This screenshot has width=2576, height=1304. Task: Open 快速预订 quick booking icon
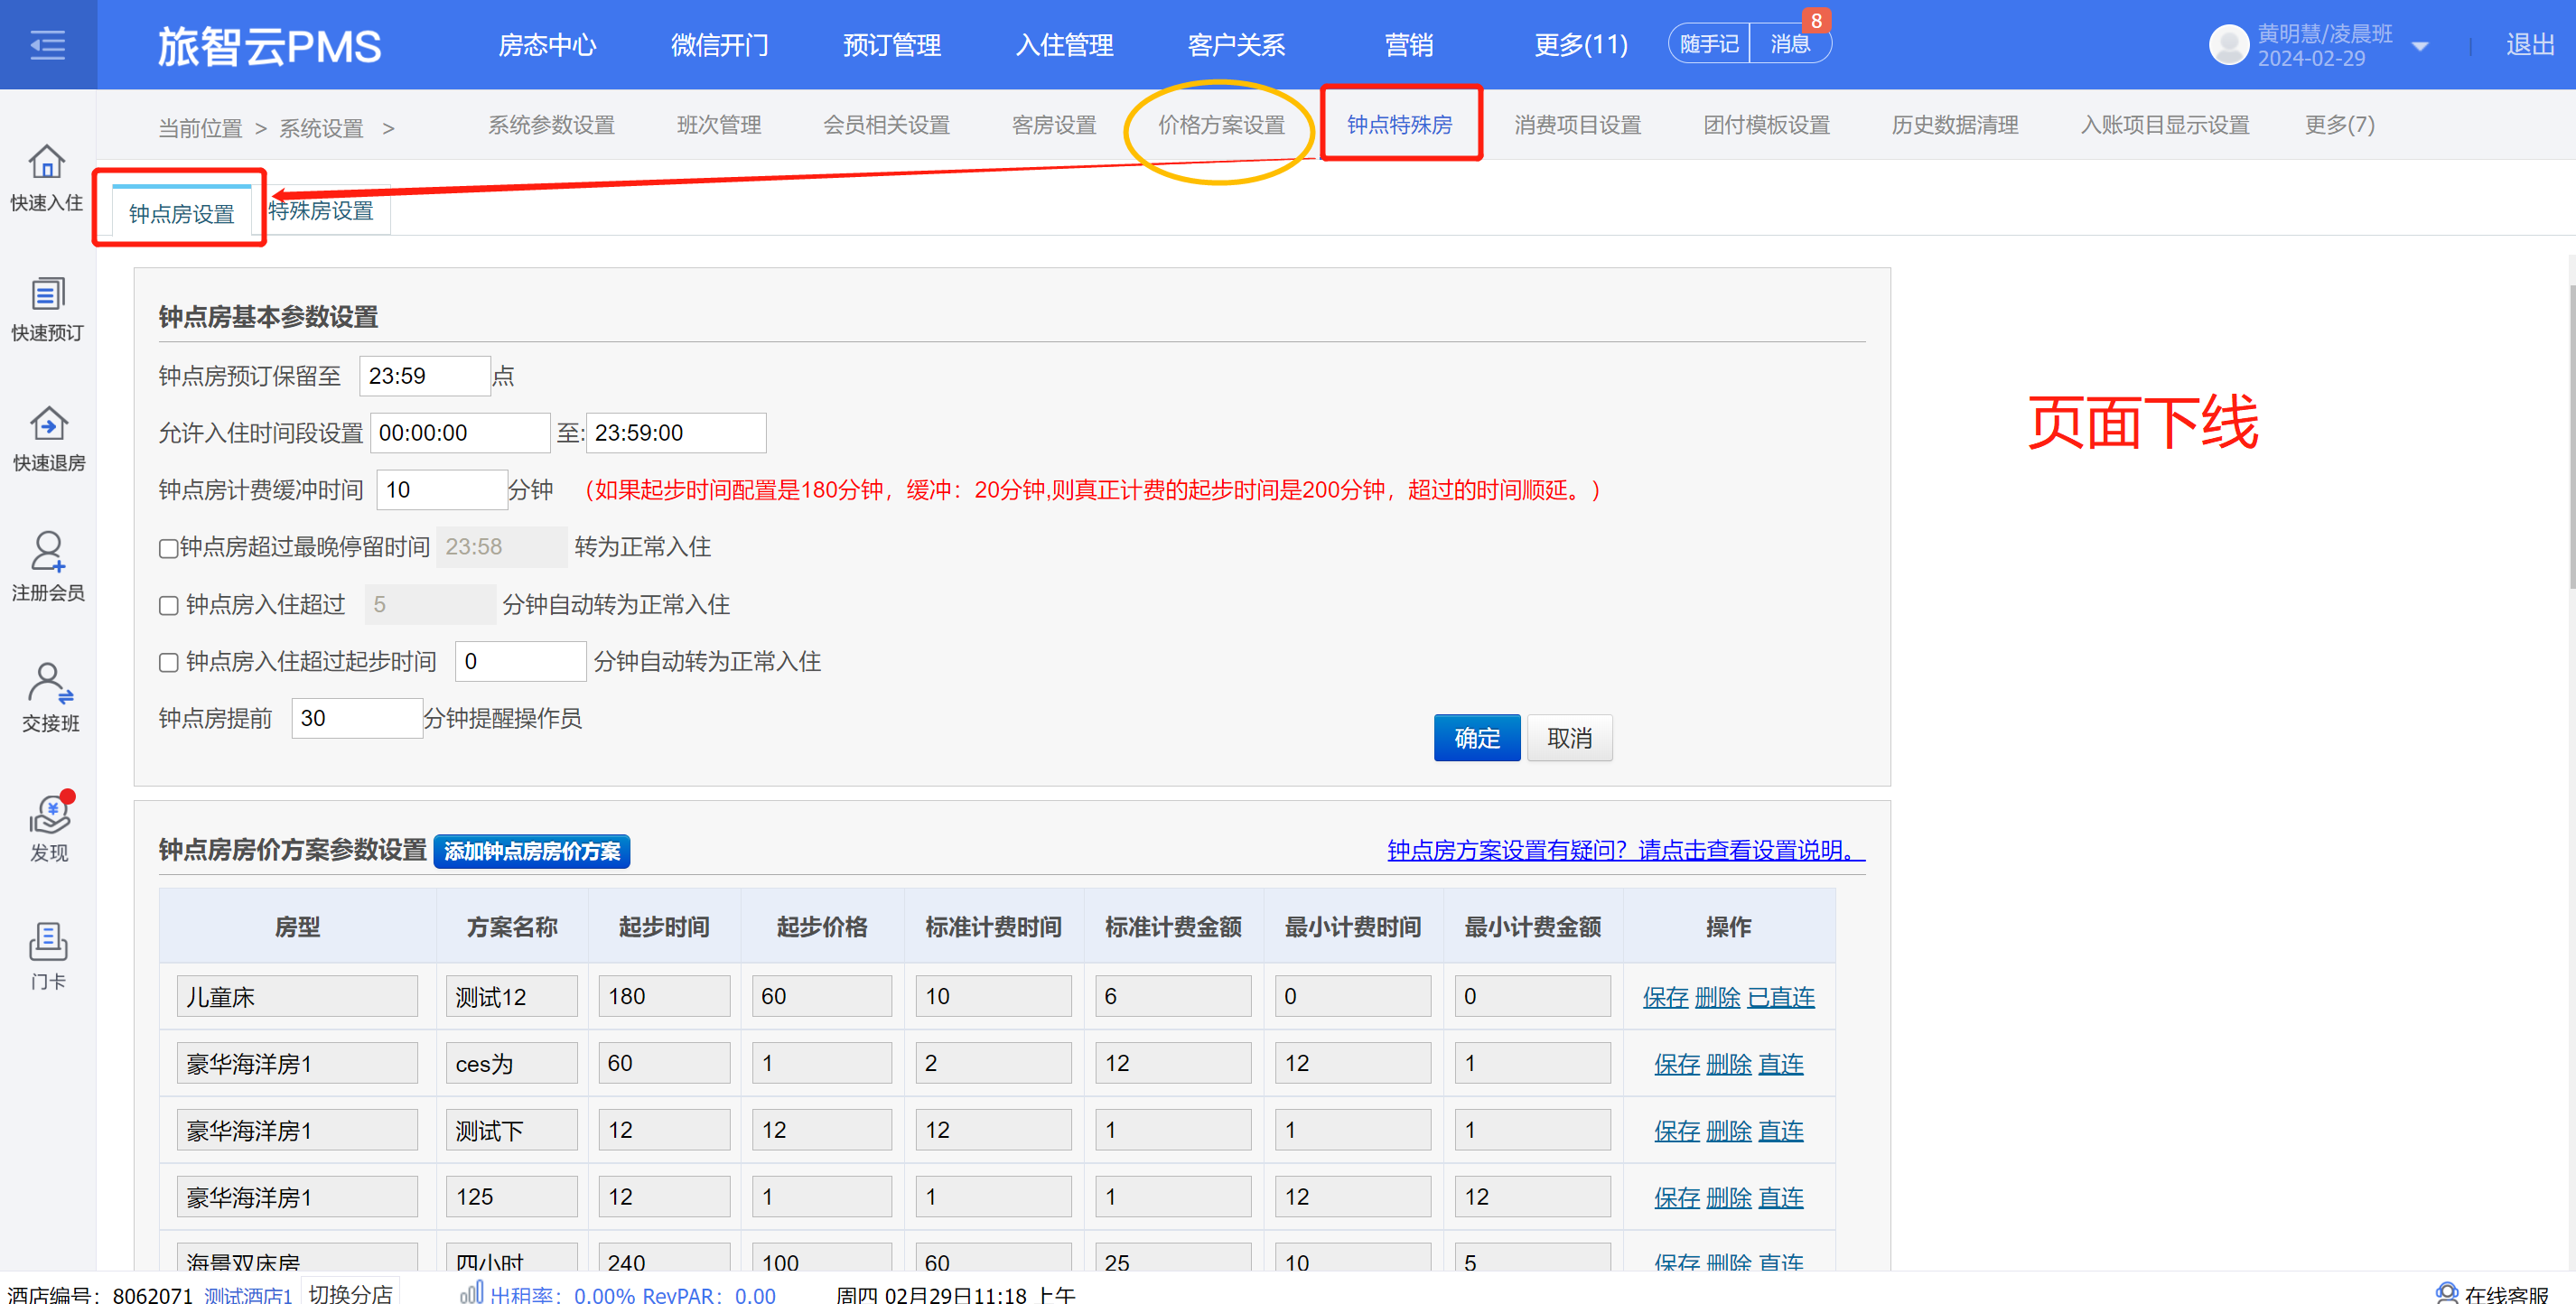[47, 309]
